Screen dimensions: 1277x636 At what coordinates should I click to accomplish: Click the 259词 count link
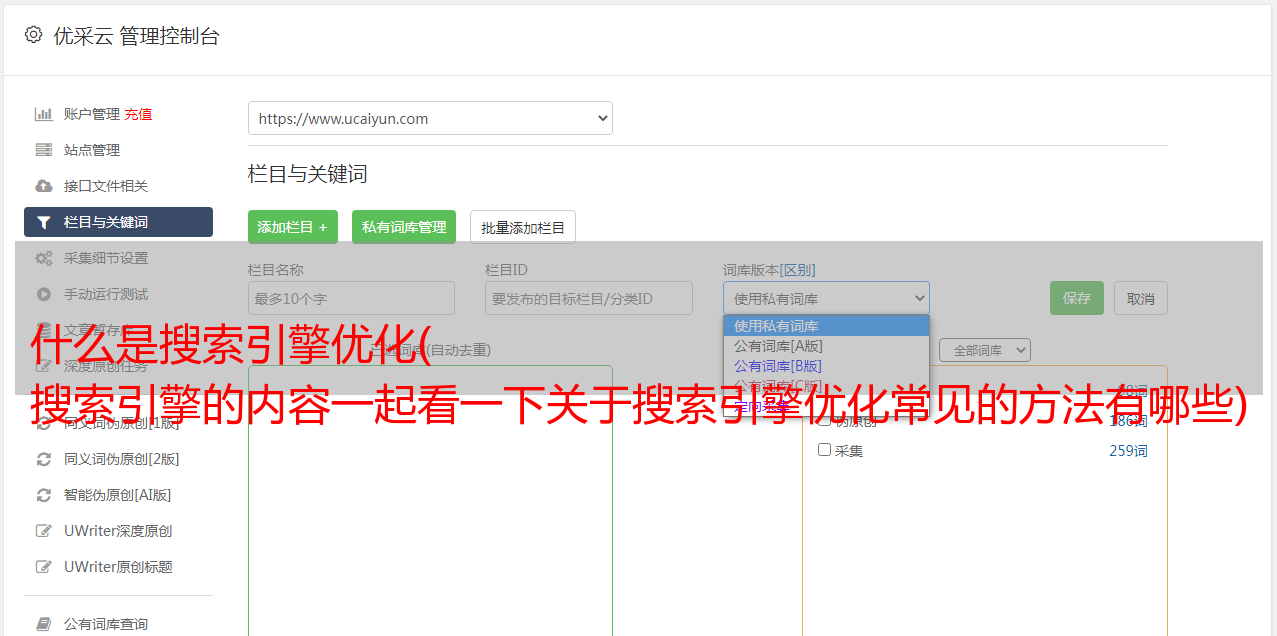tap(1128, 451)
